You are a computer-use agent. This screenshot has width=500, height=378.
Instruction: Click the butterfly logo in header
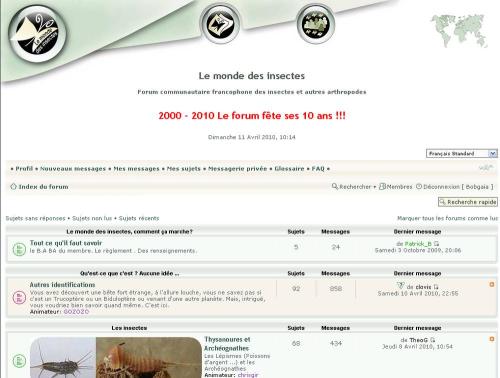click(37, 34)
